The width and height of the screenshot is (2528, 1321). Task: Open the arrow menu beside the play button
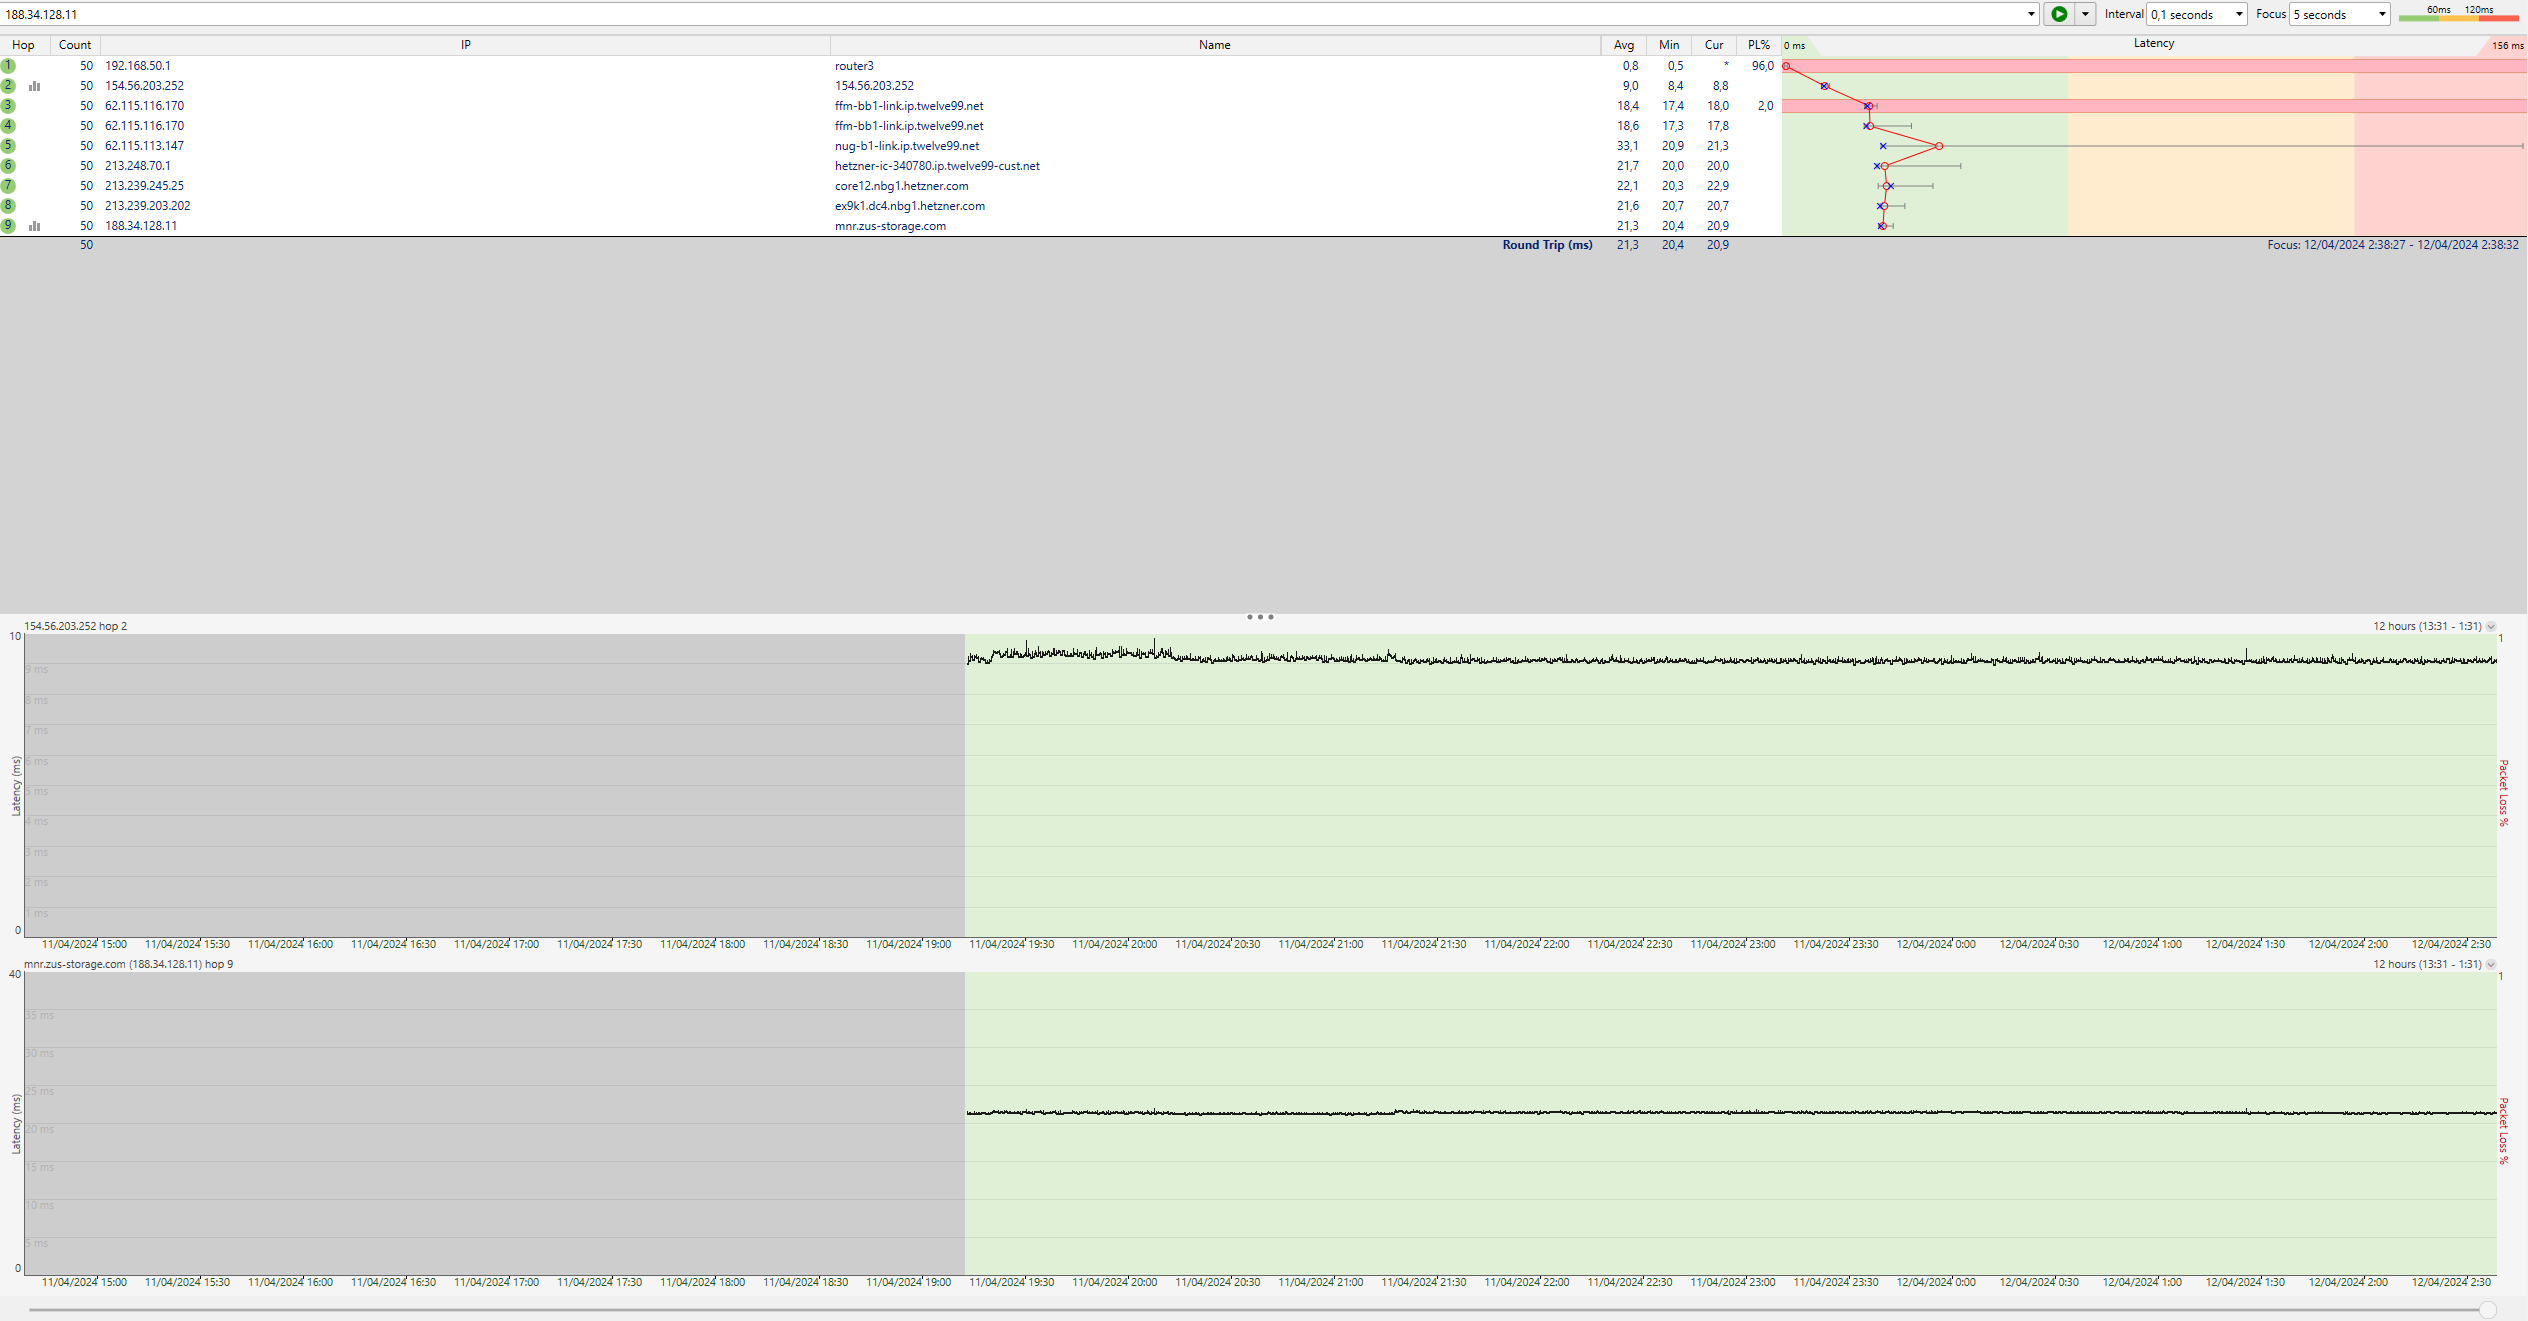click(x=2085, y=14)
